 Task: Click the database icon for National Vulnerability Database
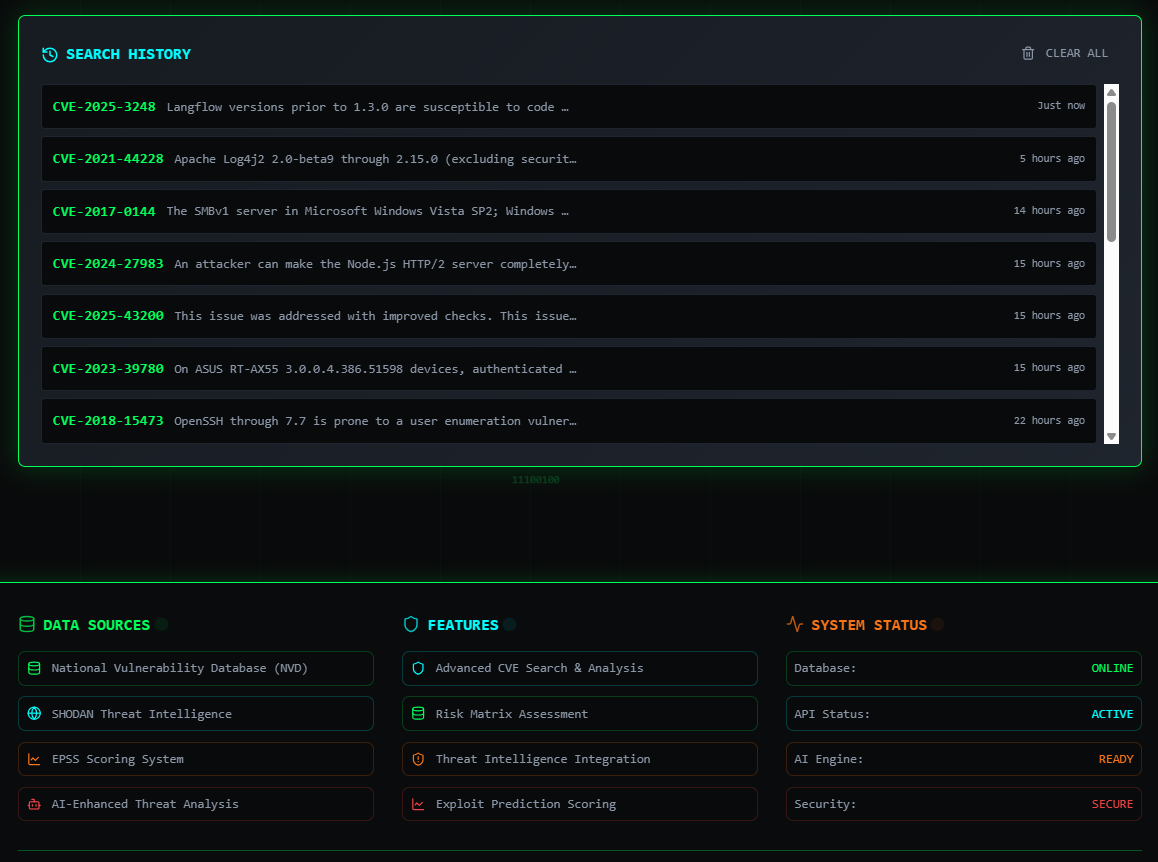34,668
